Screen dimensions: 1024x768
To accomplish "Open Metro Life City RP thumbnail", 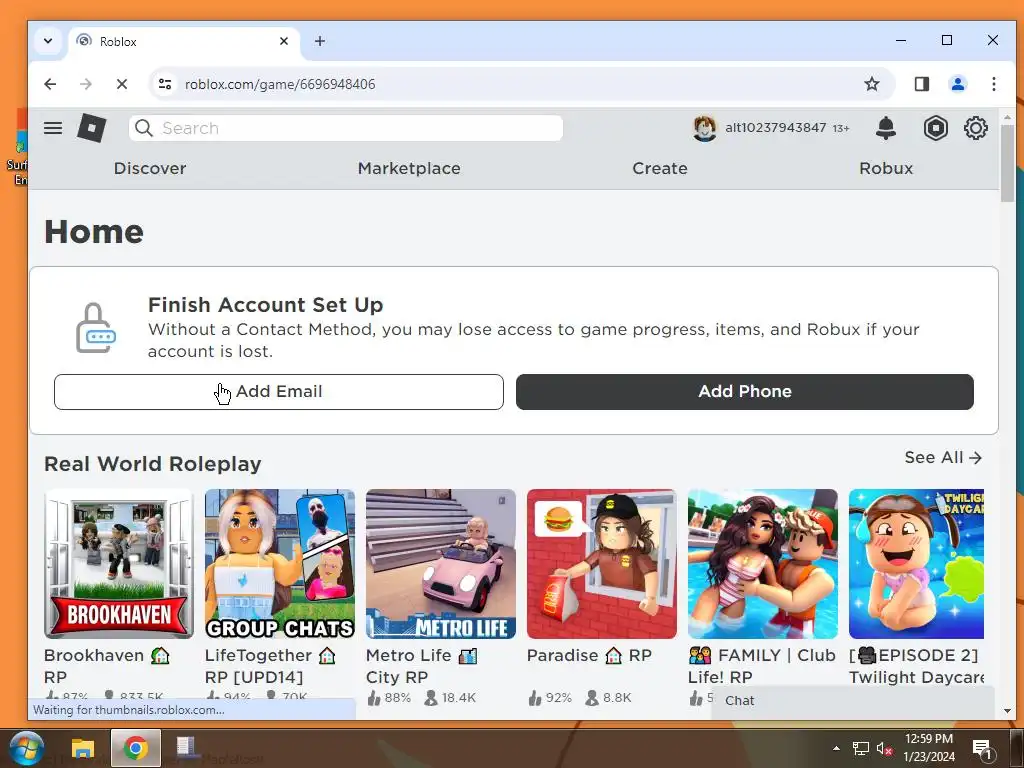I will [x=441, y=564].
